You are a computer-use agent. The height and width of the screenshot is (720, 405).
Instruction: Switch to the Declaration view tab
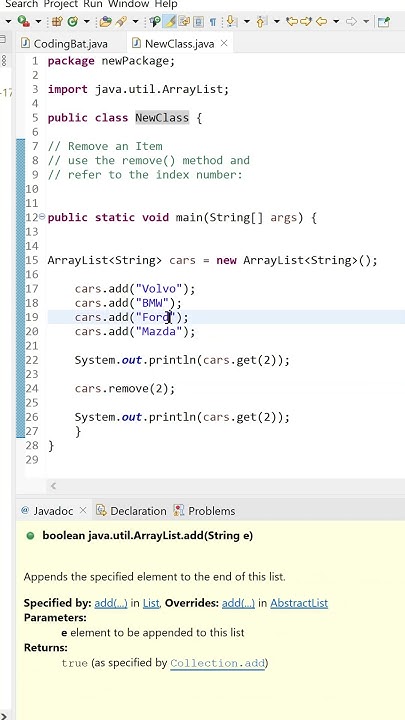pyautogui.click(x=138, y=511)
